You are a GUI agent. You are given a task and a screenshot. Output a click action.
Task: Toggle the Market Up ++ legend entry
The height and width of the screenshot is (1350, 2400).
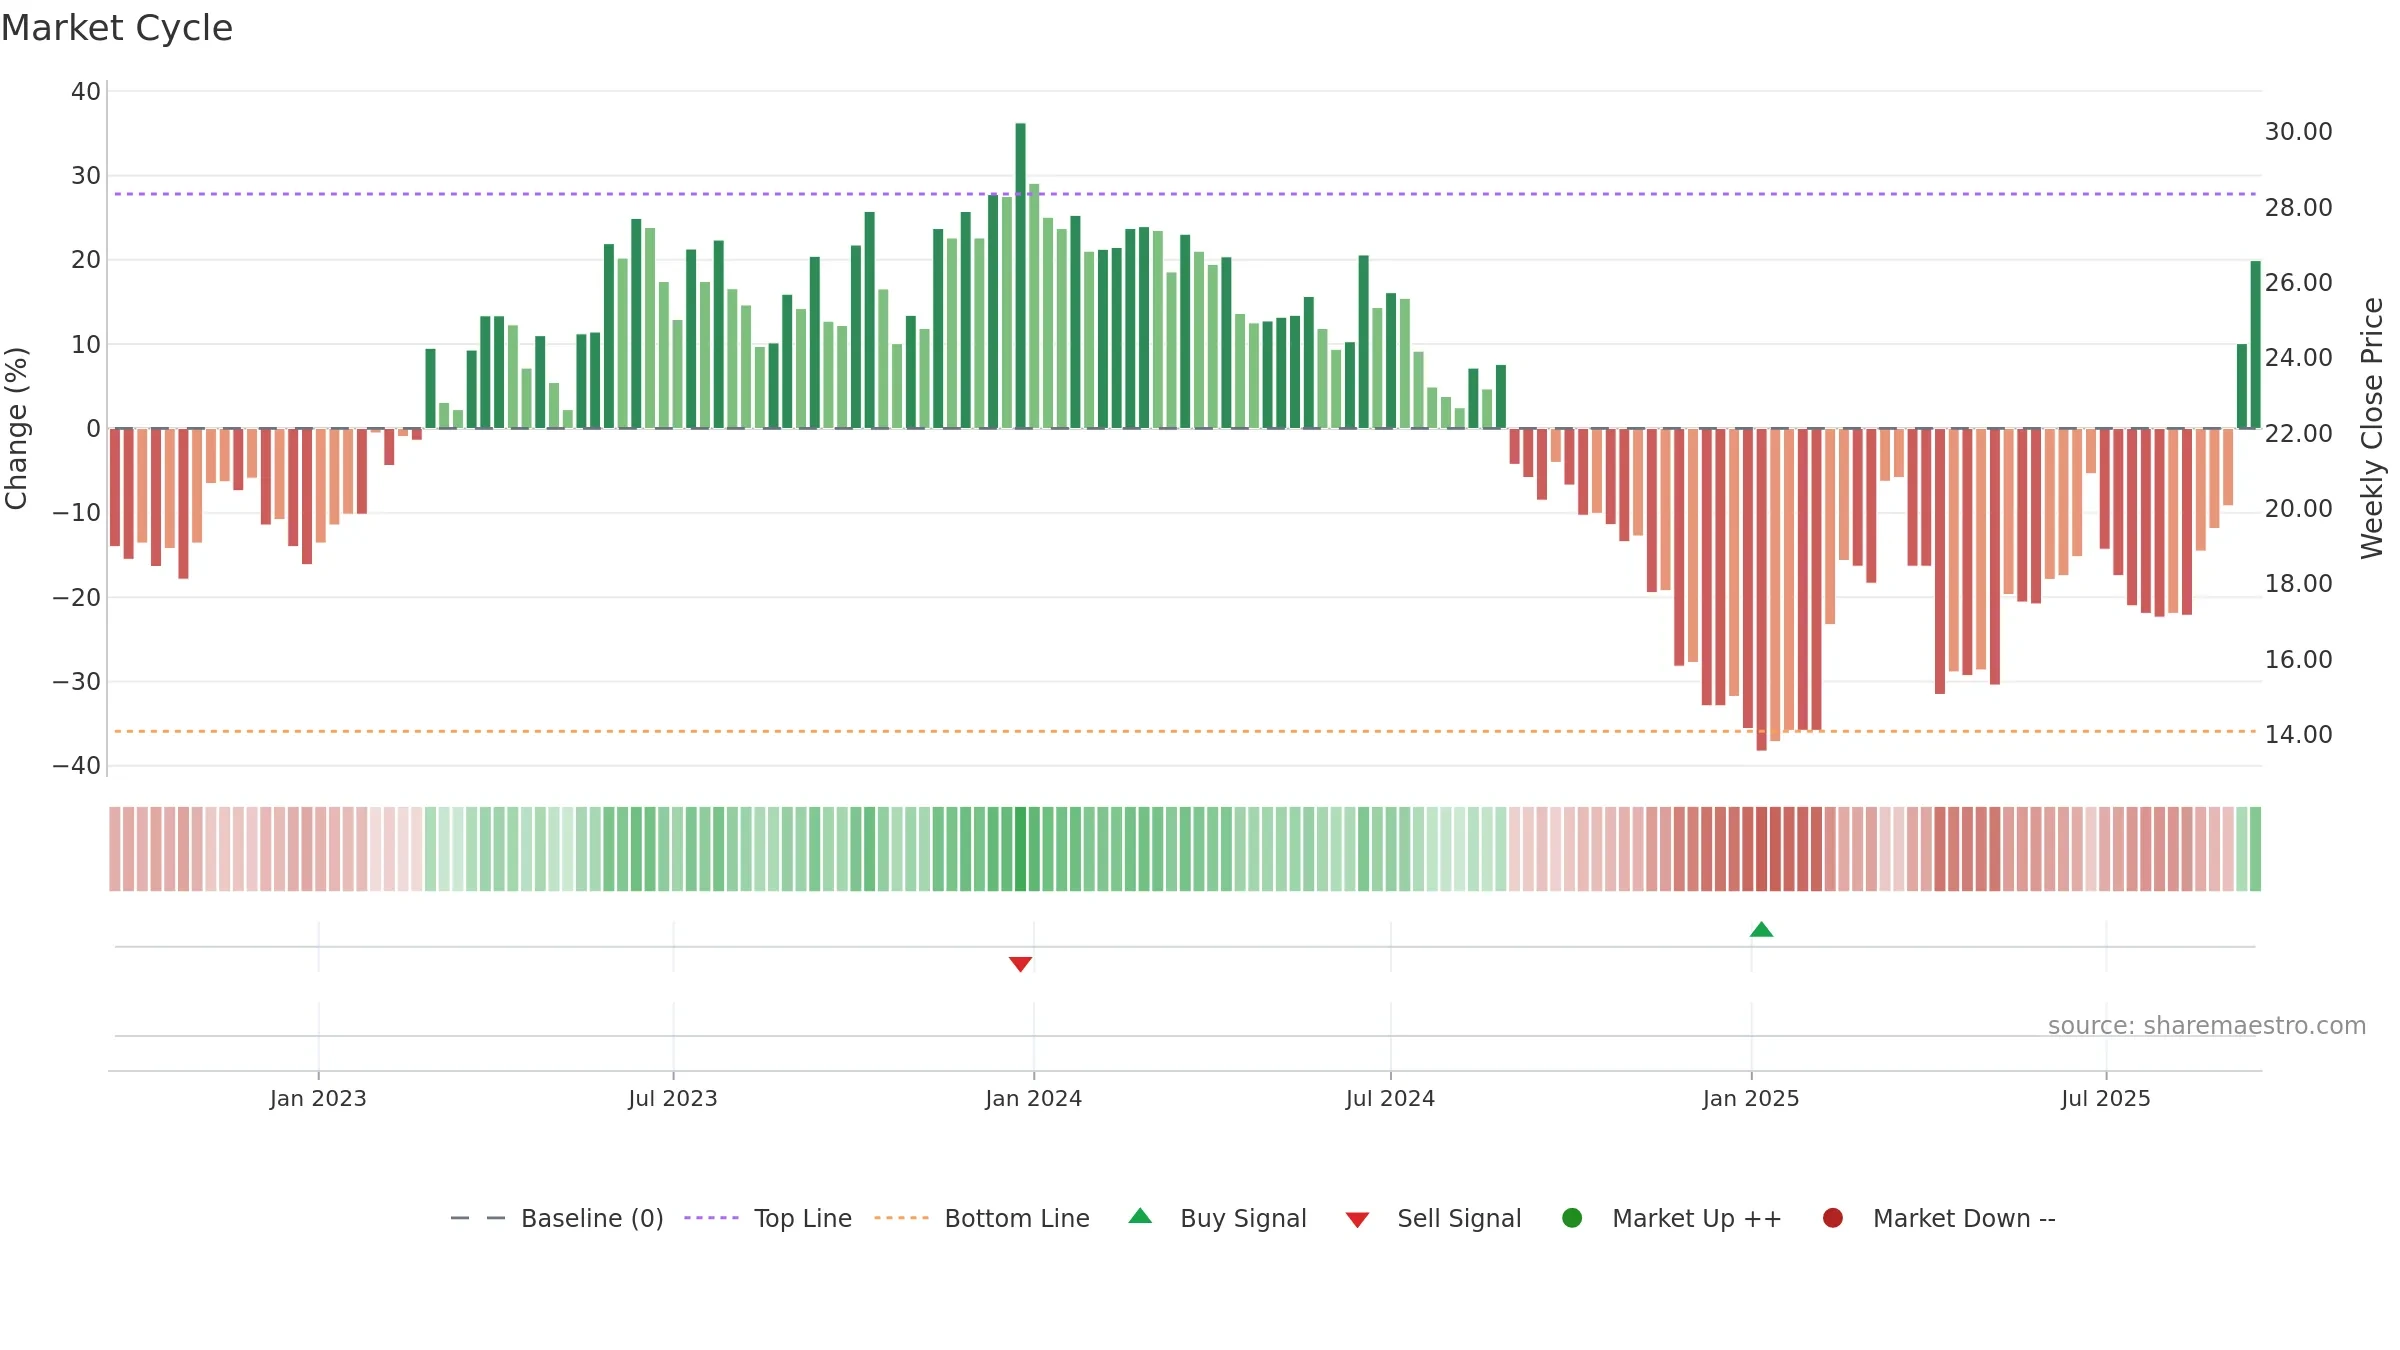pyautogui.click(x=1671, y=1218)
